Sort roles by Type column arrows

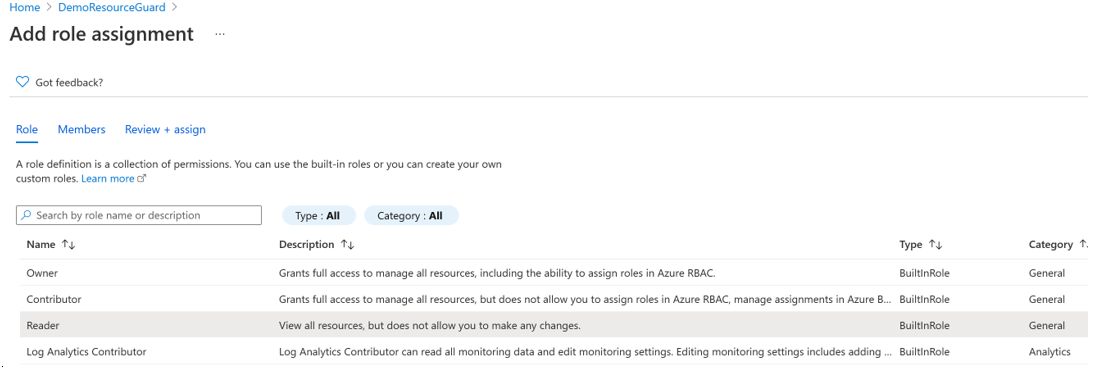click(935, 245)
